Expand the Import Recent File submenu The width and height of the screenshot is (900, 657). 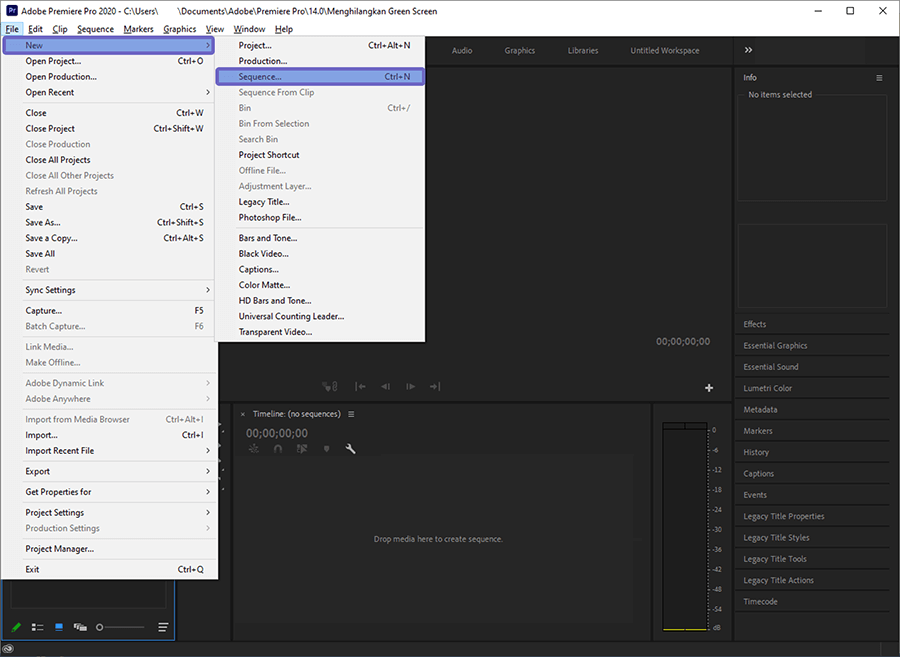coord(109,451)
